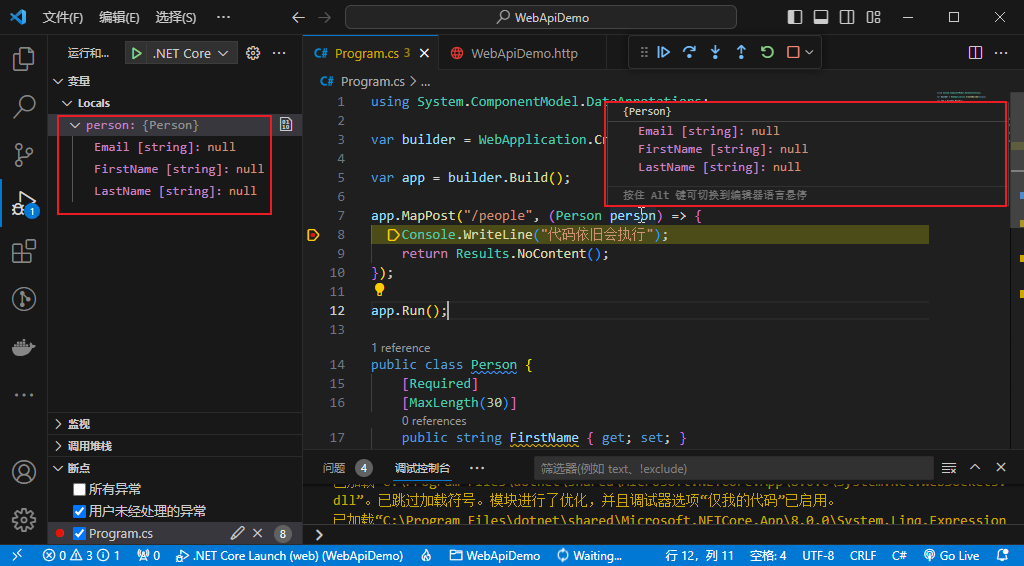Click Go Live in status bar
Image resolution: width=1024 pixels, height=566 pixels.
(951, 556)
